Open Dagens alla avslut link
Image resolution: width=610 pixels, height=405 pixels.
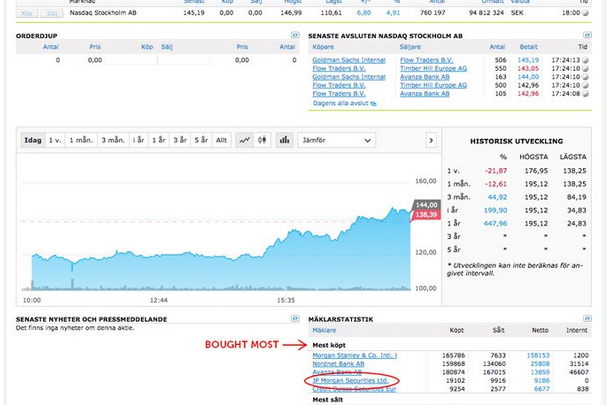(x=343, y=103)
